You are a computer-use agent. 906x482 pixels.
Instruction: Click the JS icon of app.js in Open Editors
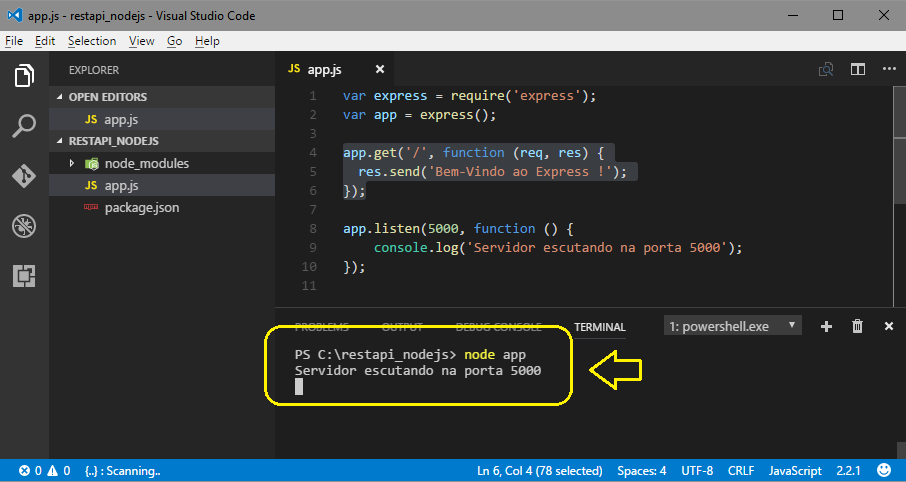click(x=91, y=120)
